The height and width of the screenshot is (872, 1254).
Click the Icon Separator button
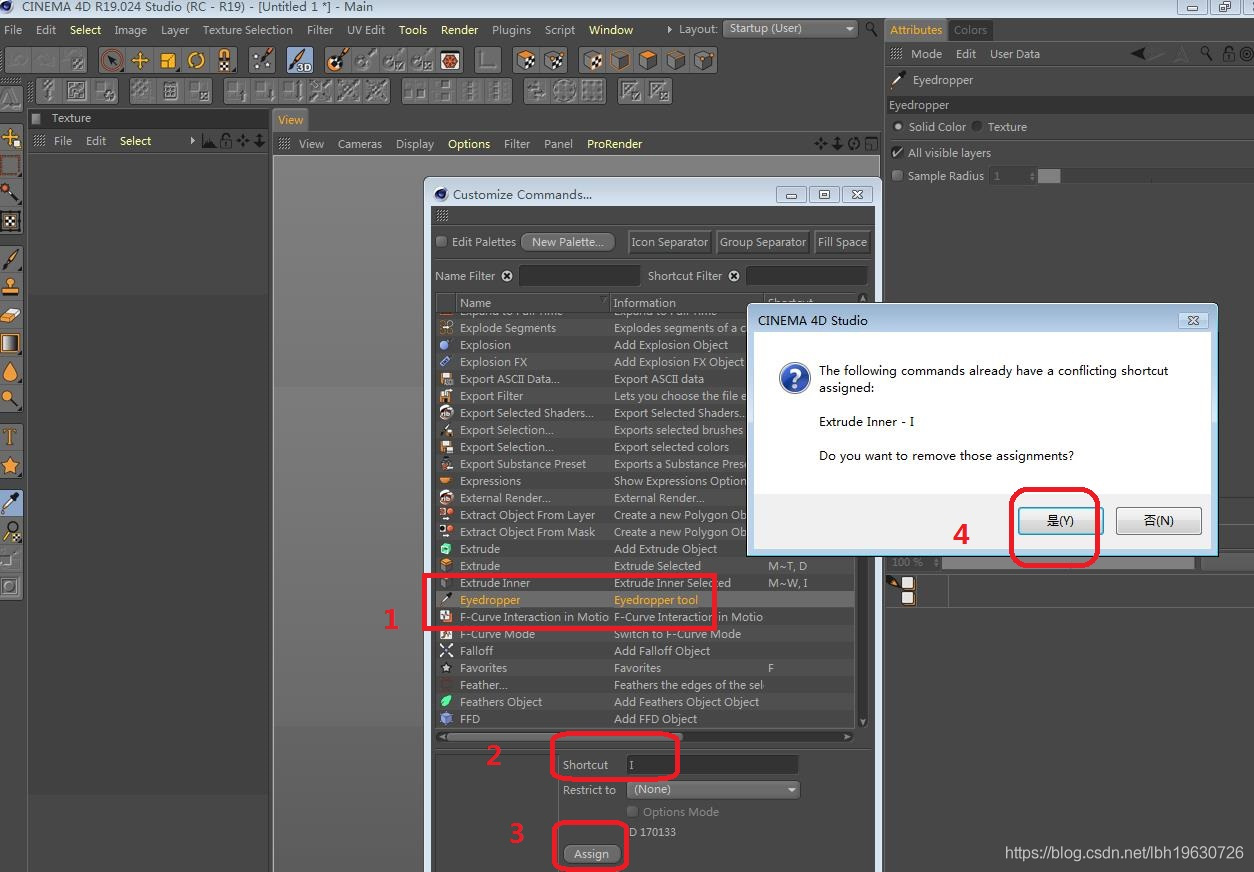coord(670,242)
